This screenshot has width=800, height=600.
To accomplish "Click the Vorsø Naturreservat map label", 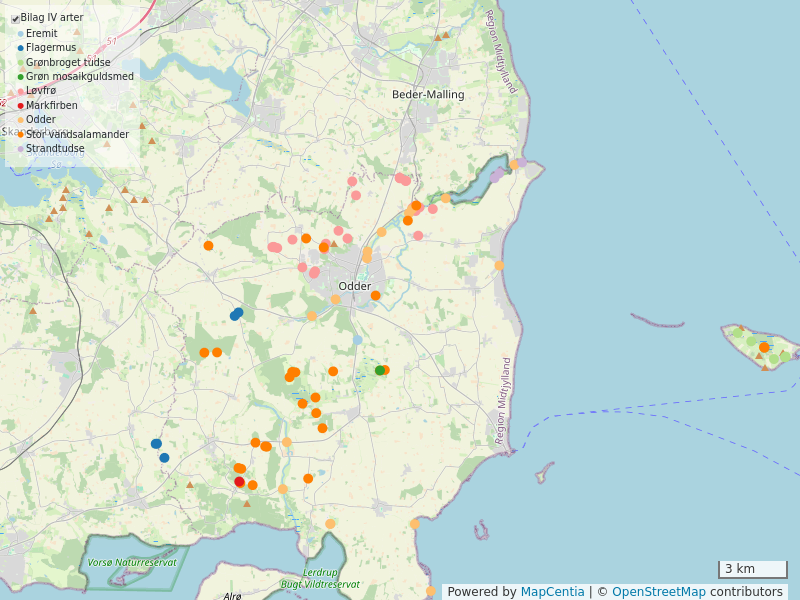I will click(x=132, y=562).
